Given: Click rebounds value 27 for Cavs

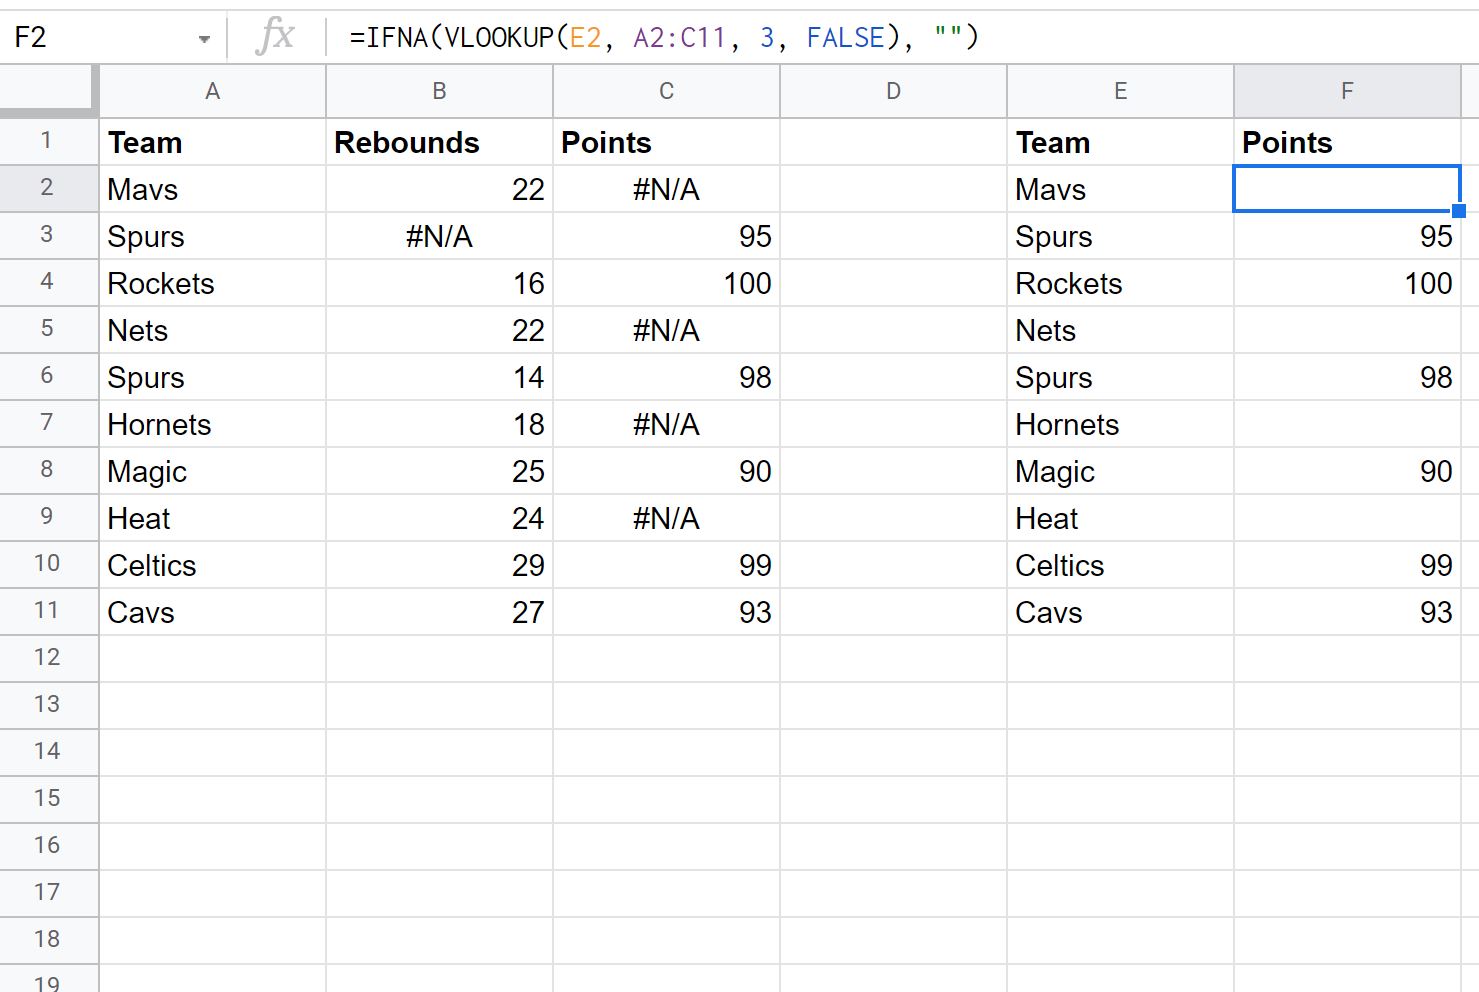Looking at the screenshot, I should coord(528,613).
